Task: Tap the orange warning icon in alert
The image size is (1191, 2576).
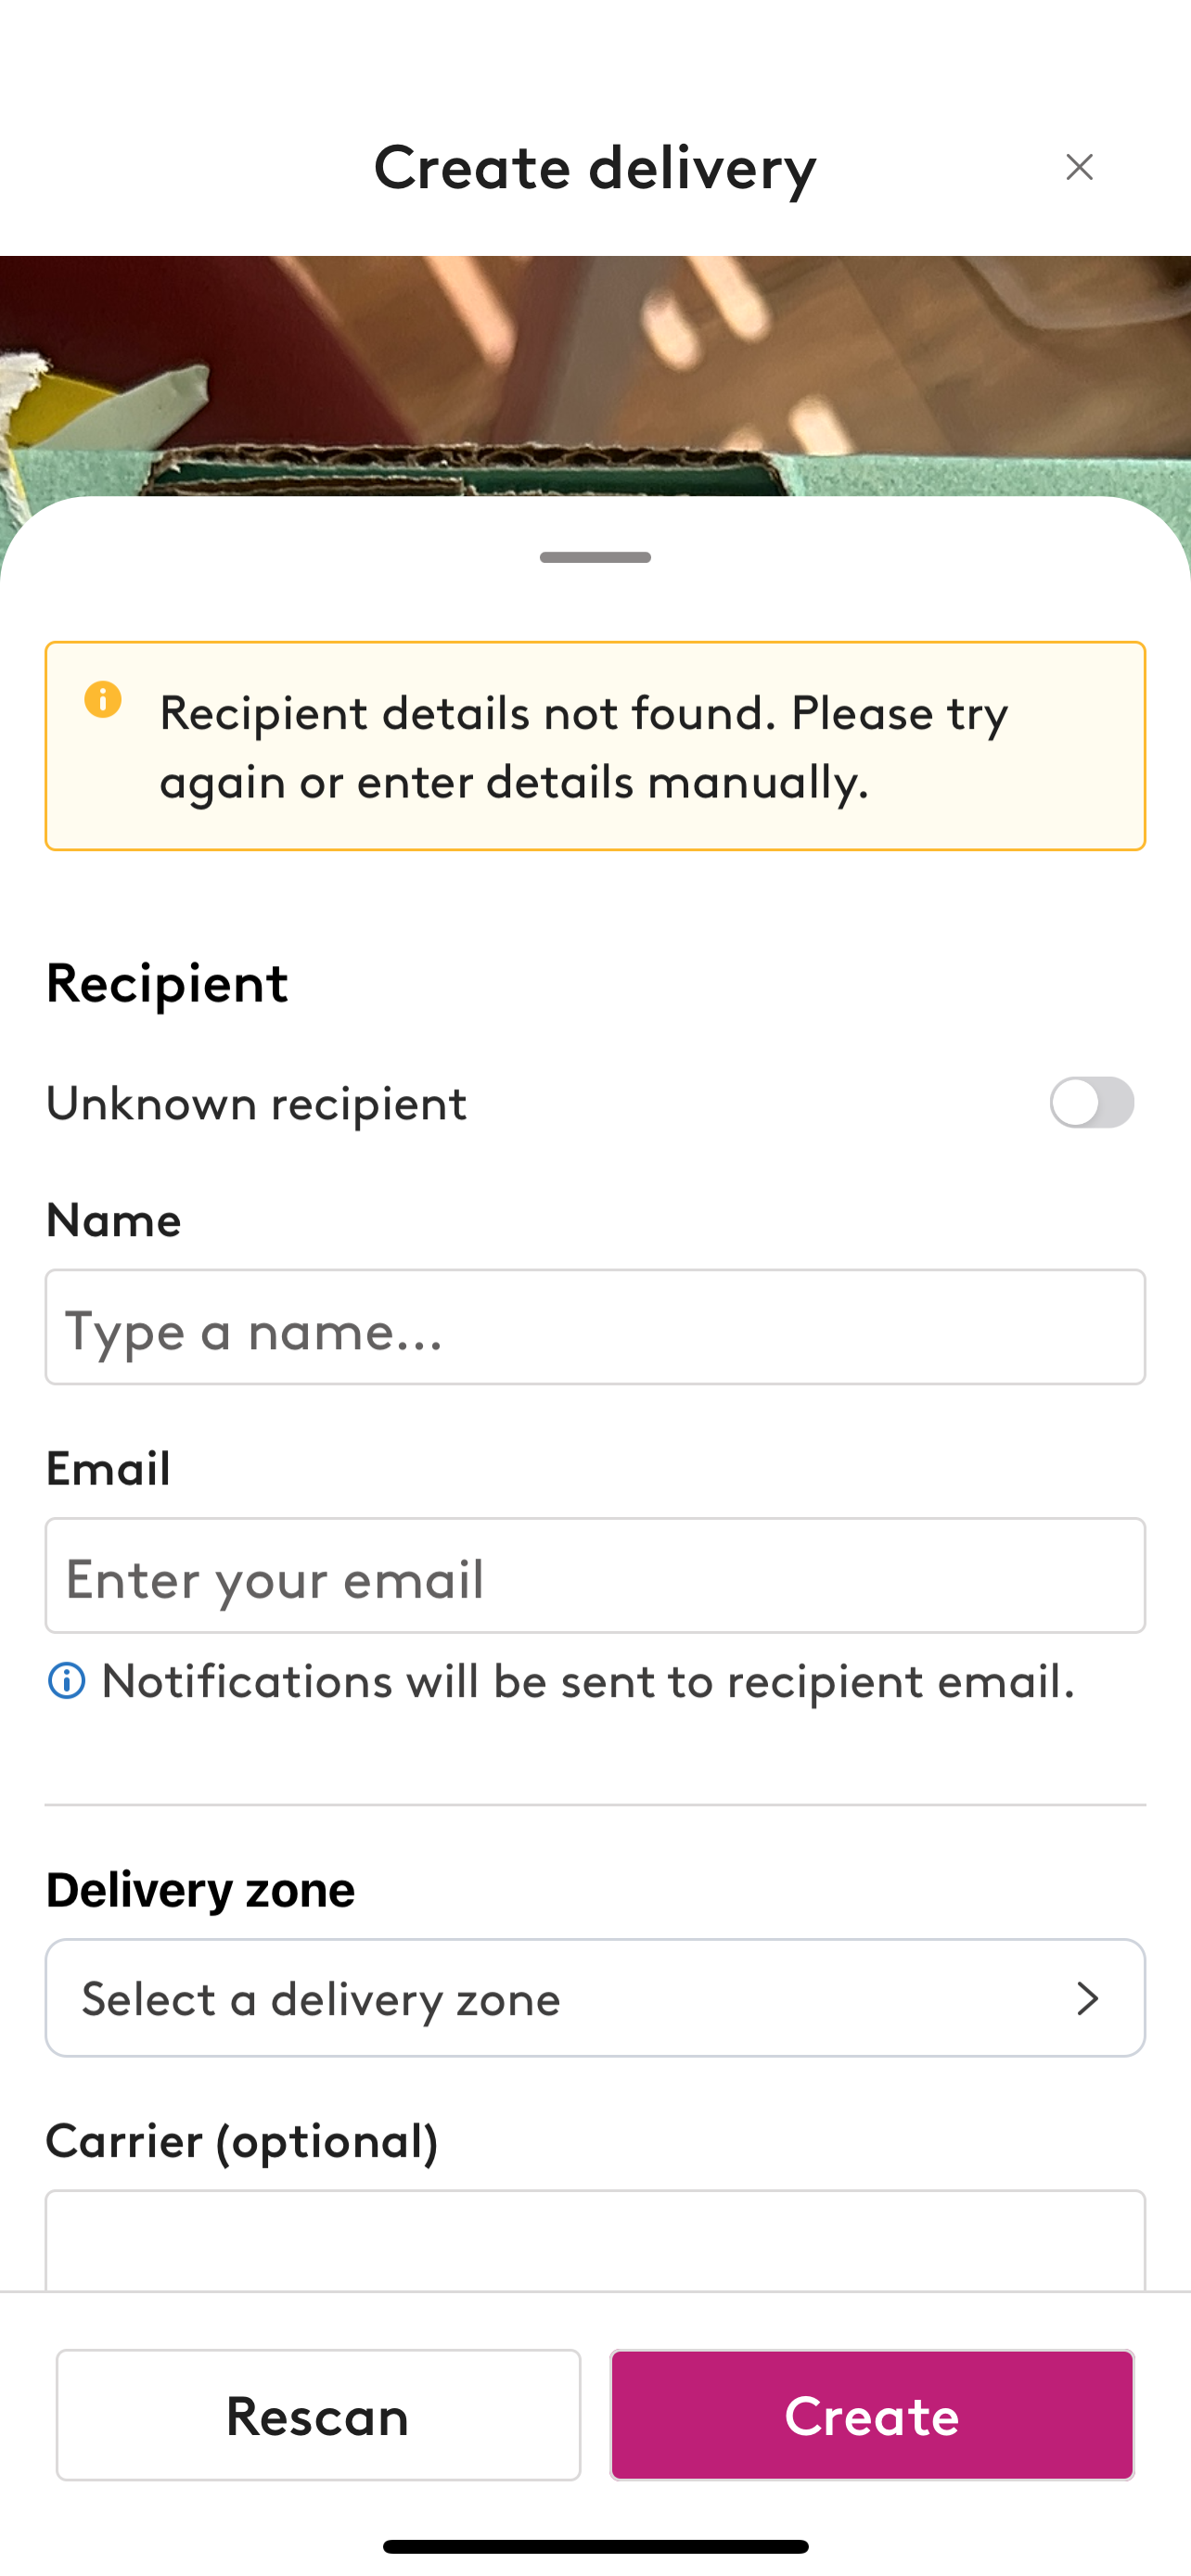Action: pyautogui.click(x=103, y=699)
